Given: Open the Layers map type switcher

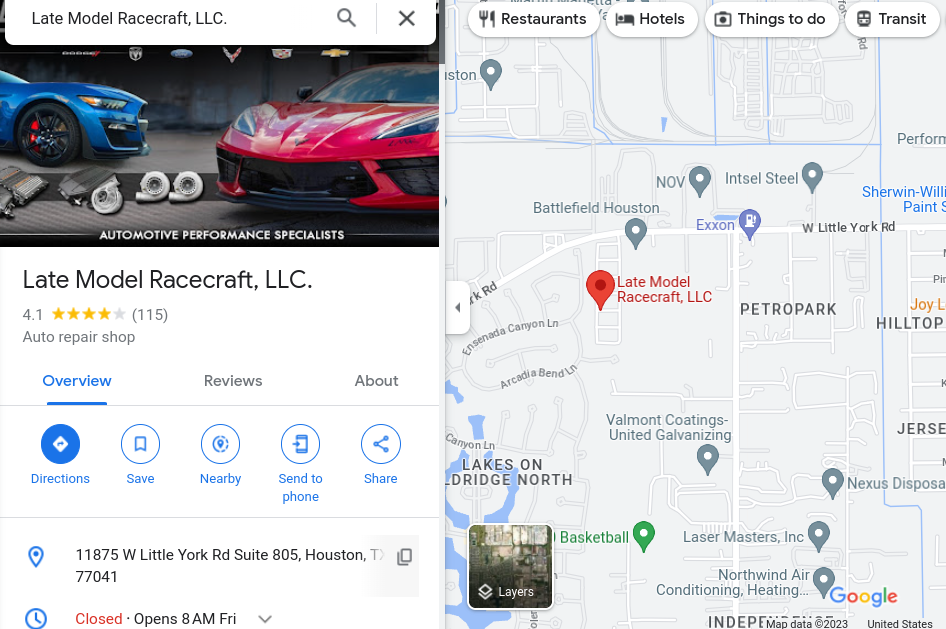Looking at the screenshot, I should (x=510, y=567).
